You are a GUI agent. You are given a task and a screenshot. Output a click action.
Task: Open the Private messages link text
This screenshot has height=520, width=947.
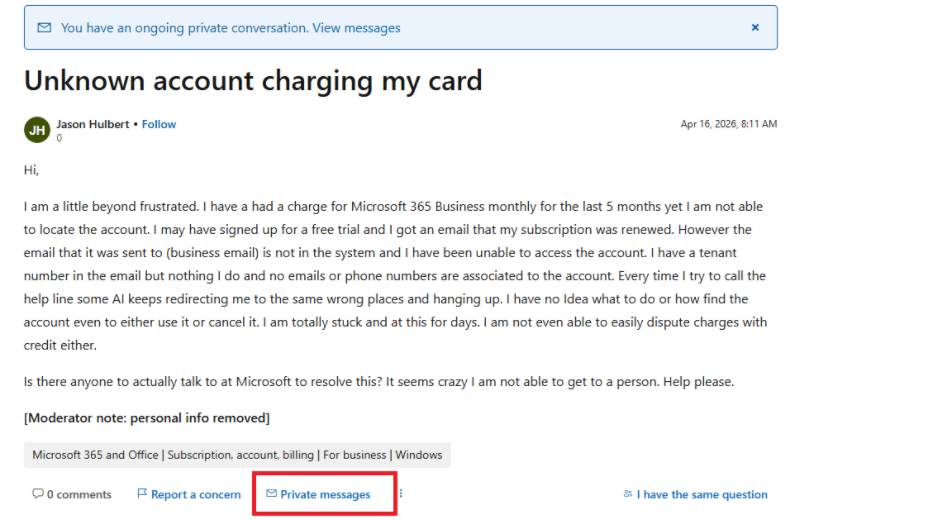click(325, 495)
